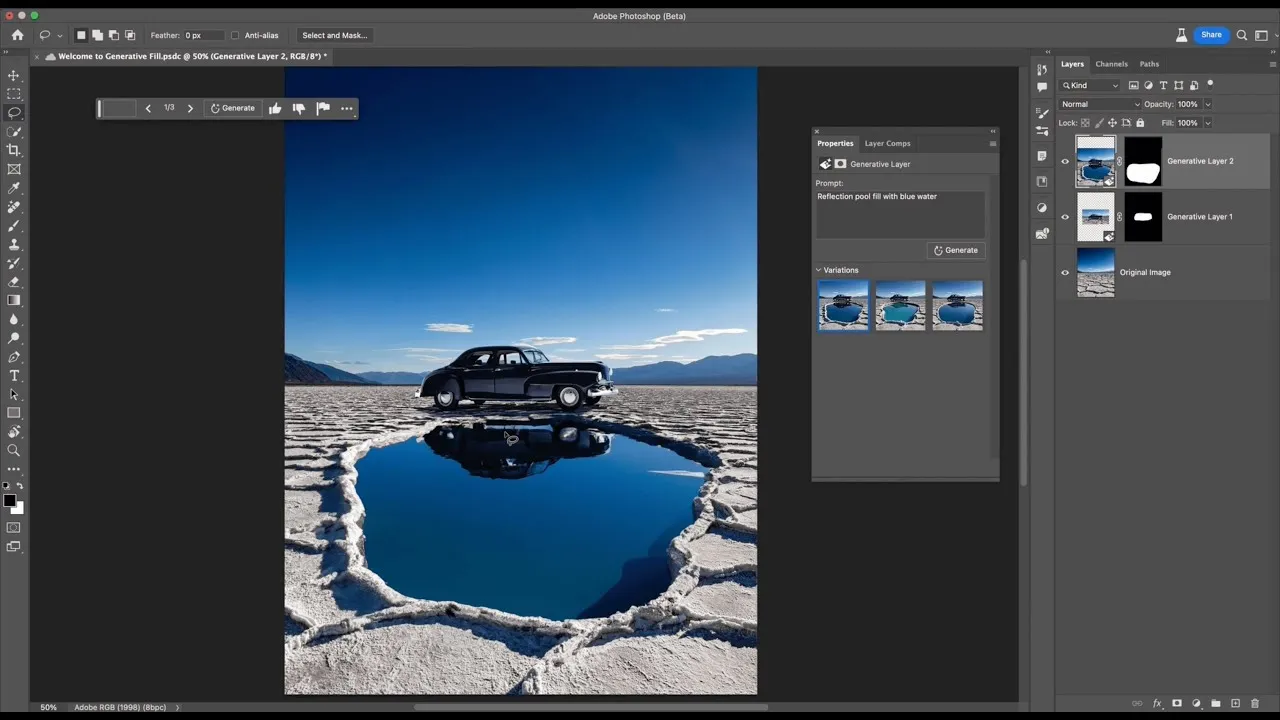1280x720 pixels.
Task: Select the Lasso tool
Action: pos(14,113)
